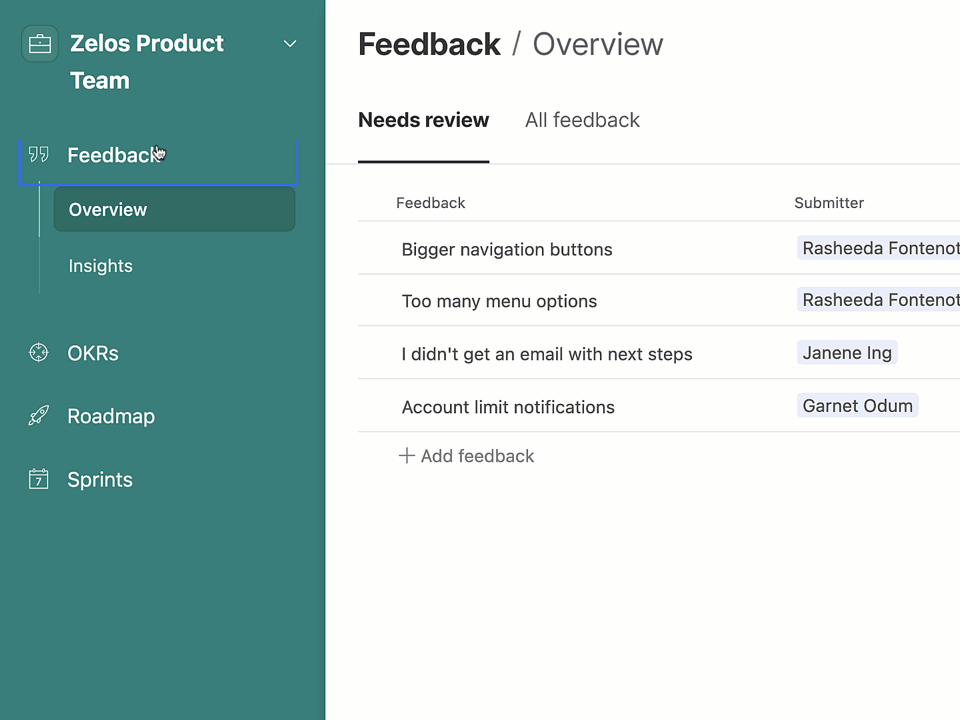The width and height of the screenshot is (960, 720).
Task: Open the Account limit notifications feedback row
Action: [x=508, y=407]
